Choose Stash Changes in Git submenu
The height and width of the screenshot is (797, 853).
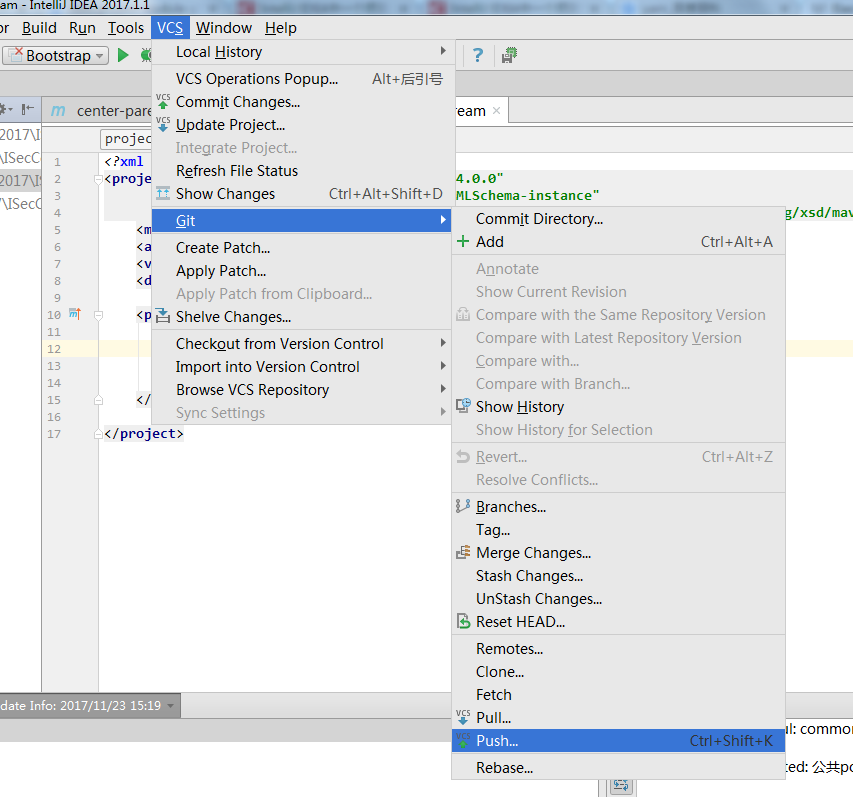point(618,576)
